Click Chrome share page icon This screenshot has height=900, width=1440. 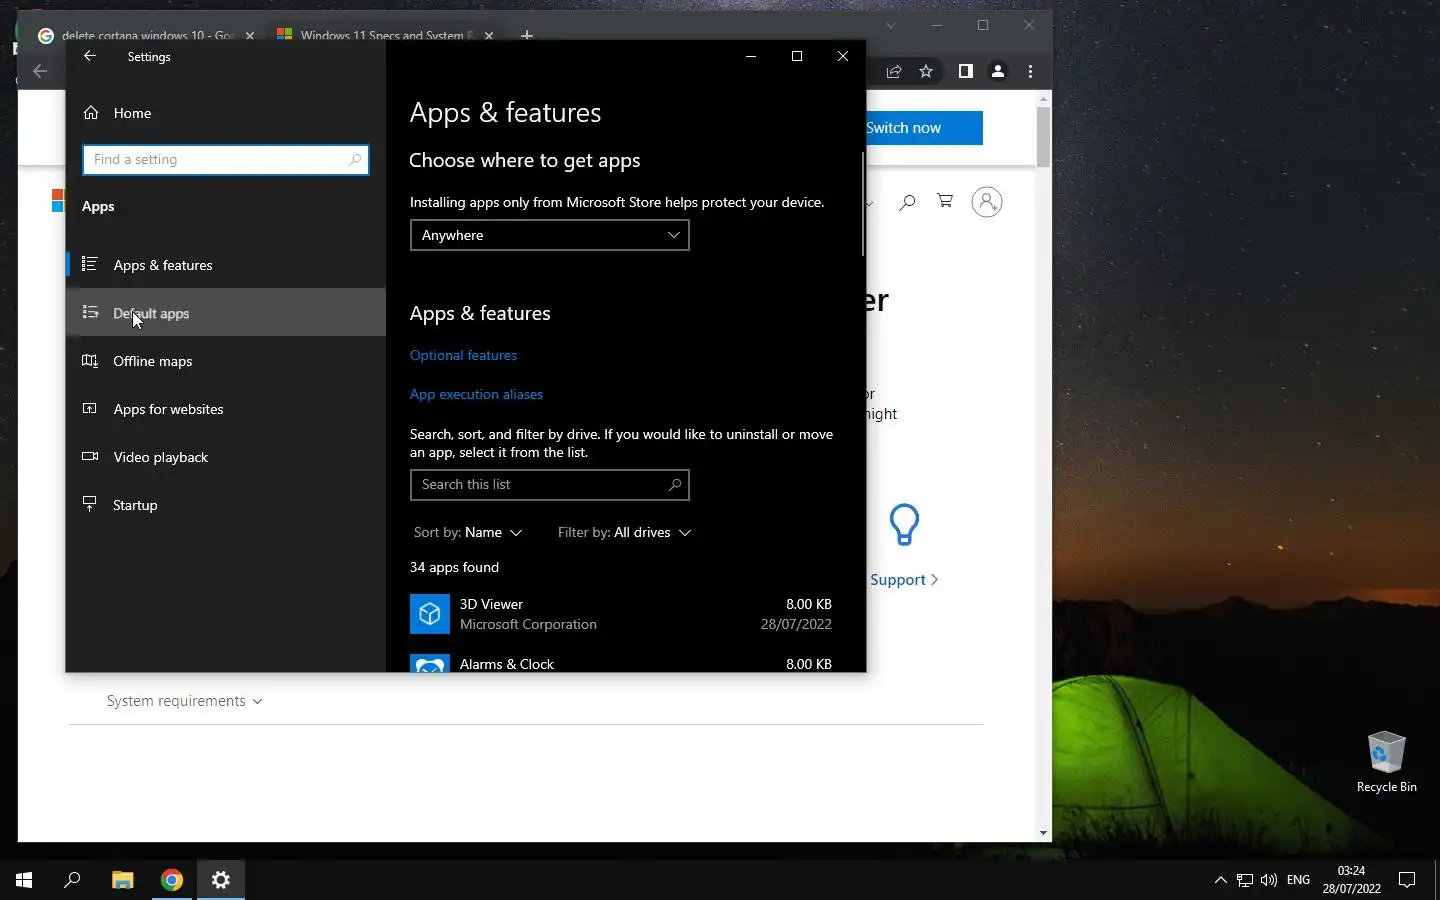894,72
